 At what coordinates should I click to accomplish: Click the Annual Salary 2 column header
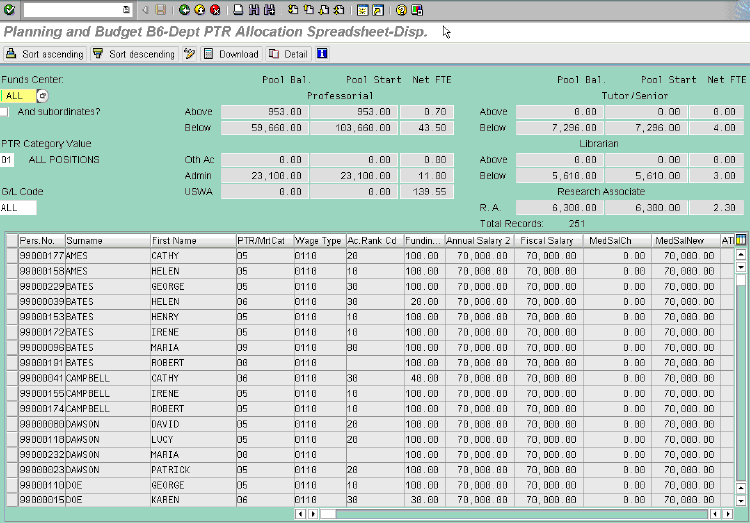(480, 240)
